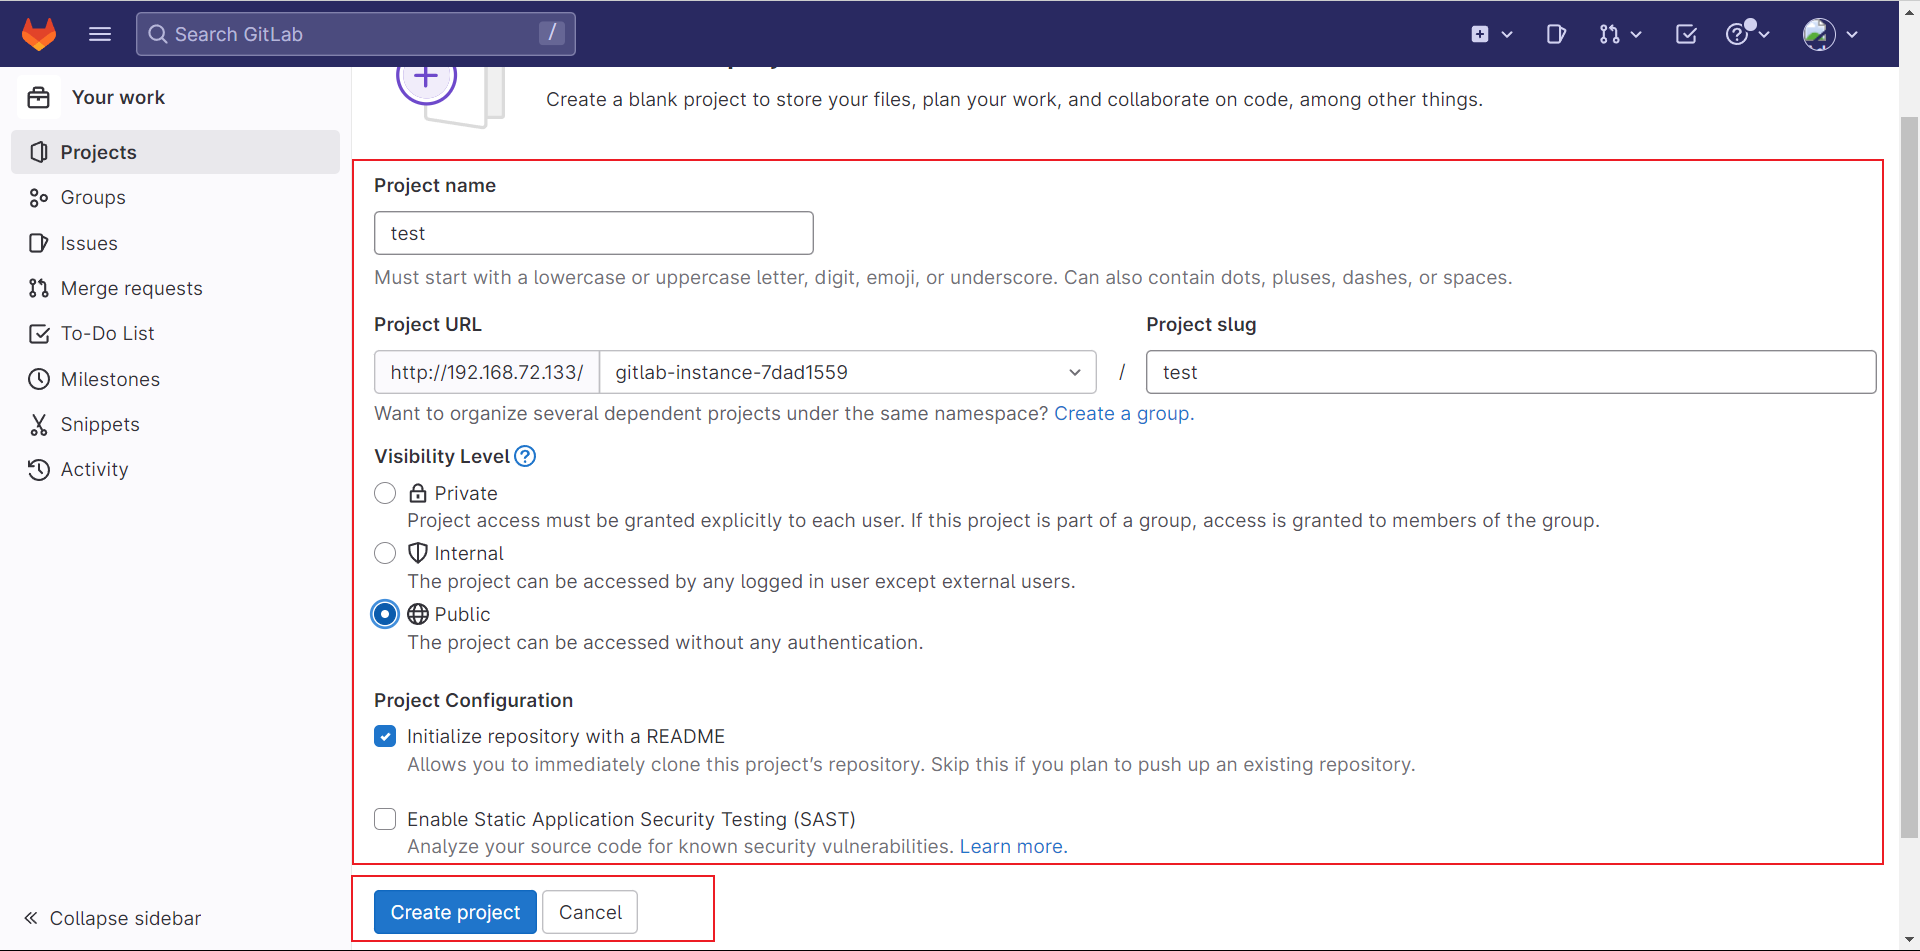1920x951 pixels.
Task: Expand the gitlab-instance-7dad1559 namespace dropdown
Action: tap(848, 372)
